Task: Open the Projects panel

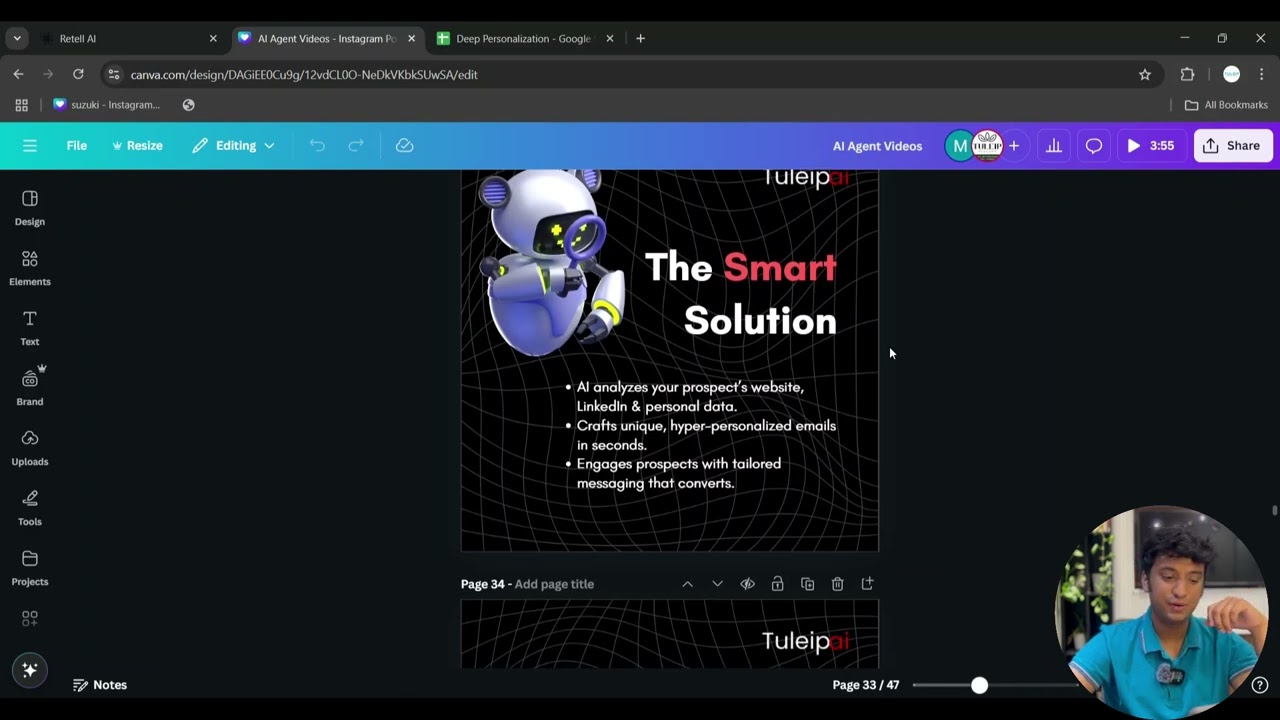Action: coord(29,568)
